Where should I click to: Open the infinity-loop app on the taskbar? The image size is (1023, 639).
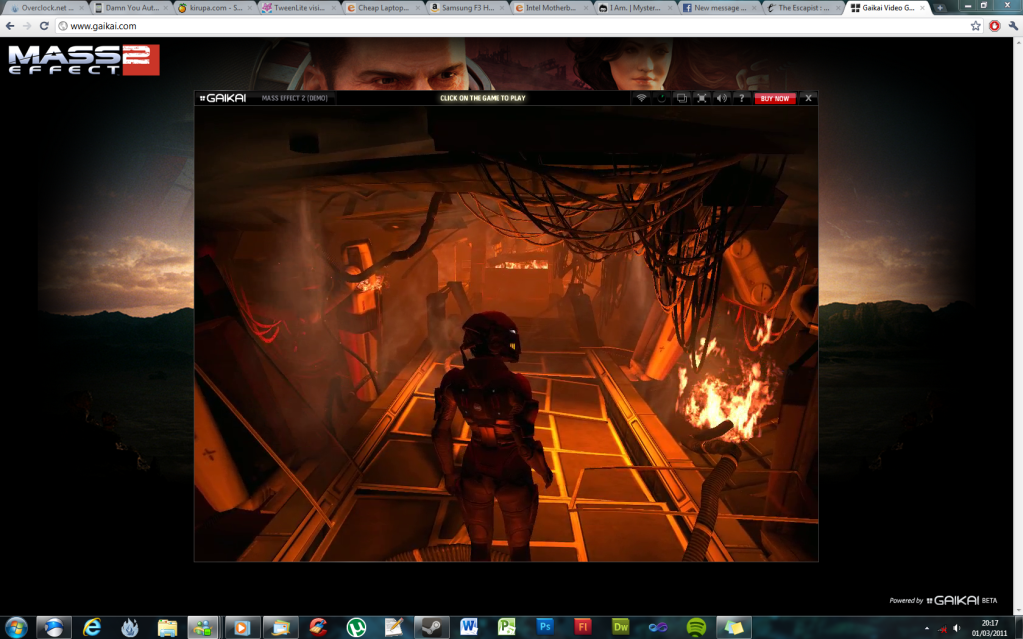pyautogui.click(x=658, y=627)
